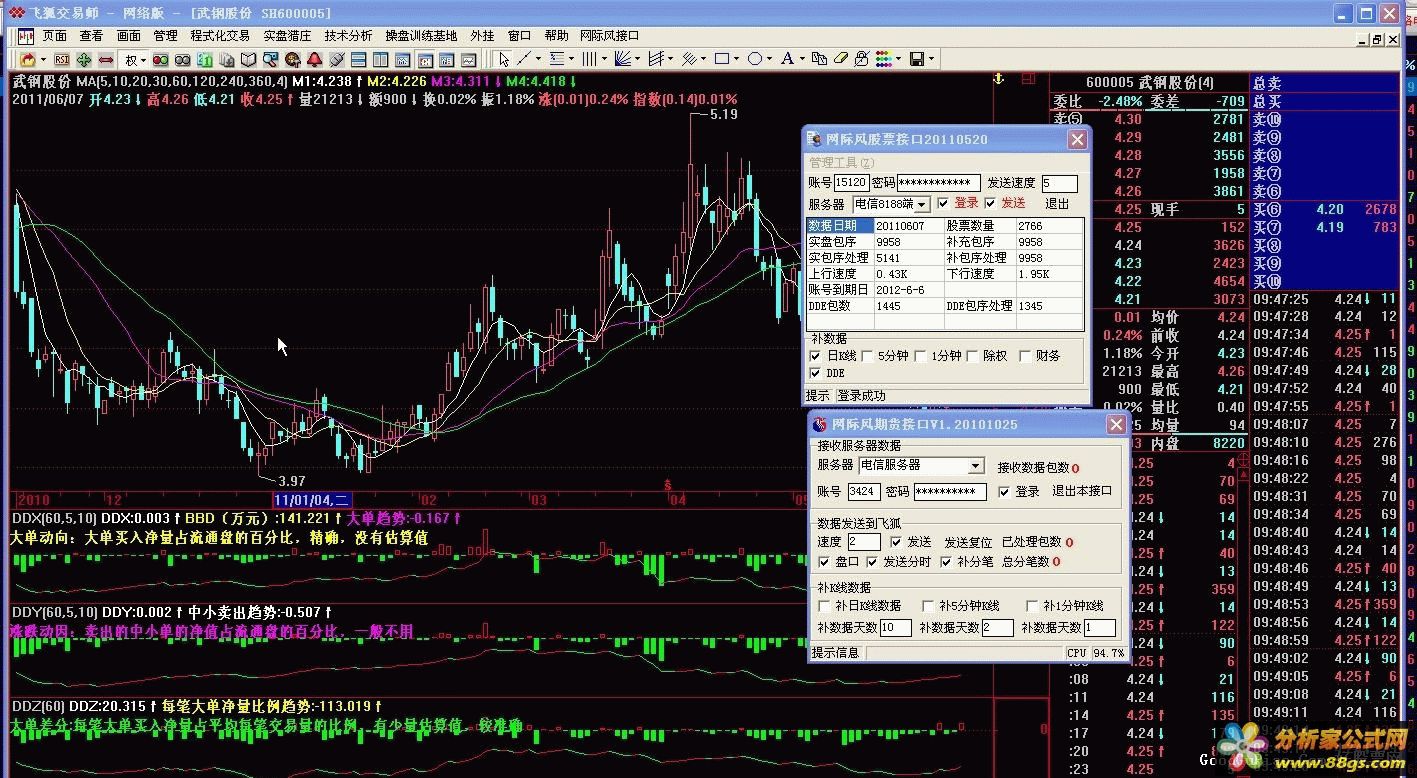This screenshot has height=778, width=1417.
Task: Select the parallel vertical lines tool
Action: tap(589, 60)
